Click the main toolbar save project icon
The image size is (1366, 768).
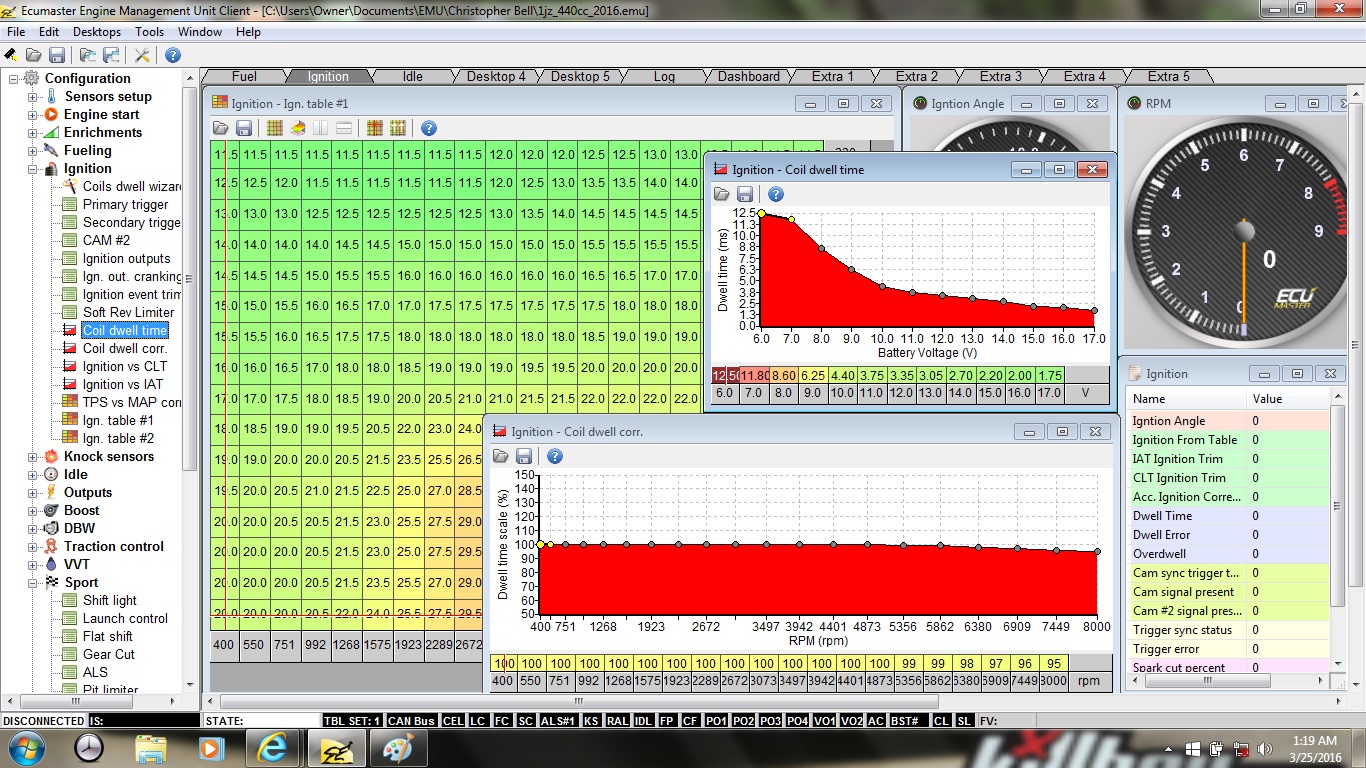click(57, 55)
